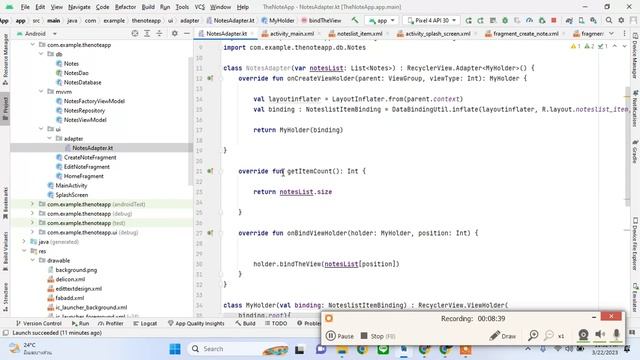The width and height of the screenshot is (640, 360).
Task: Open Windows Start menu
Action: coord(175,349)
